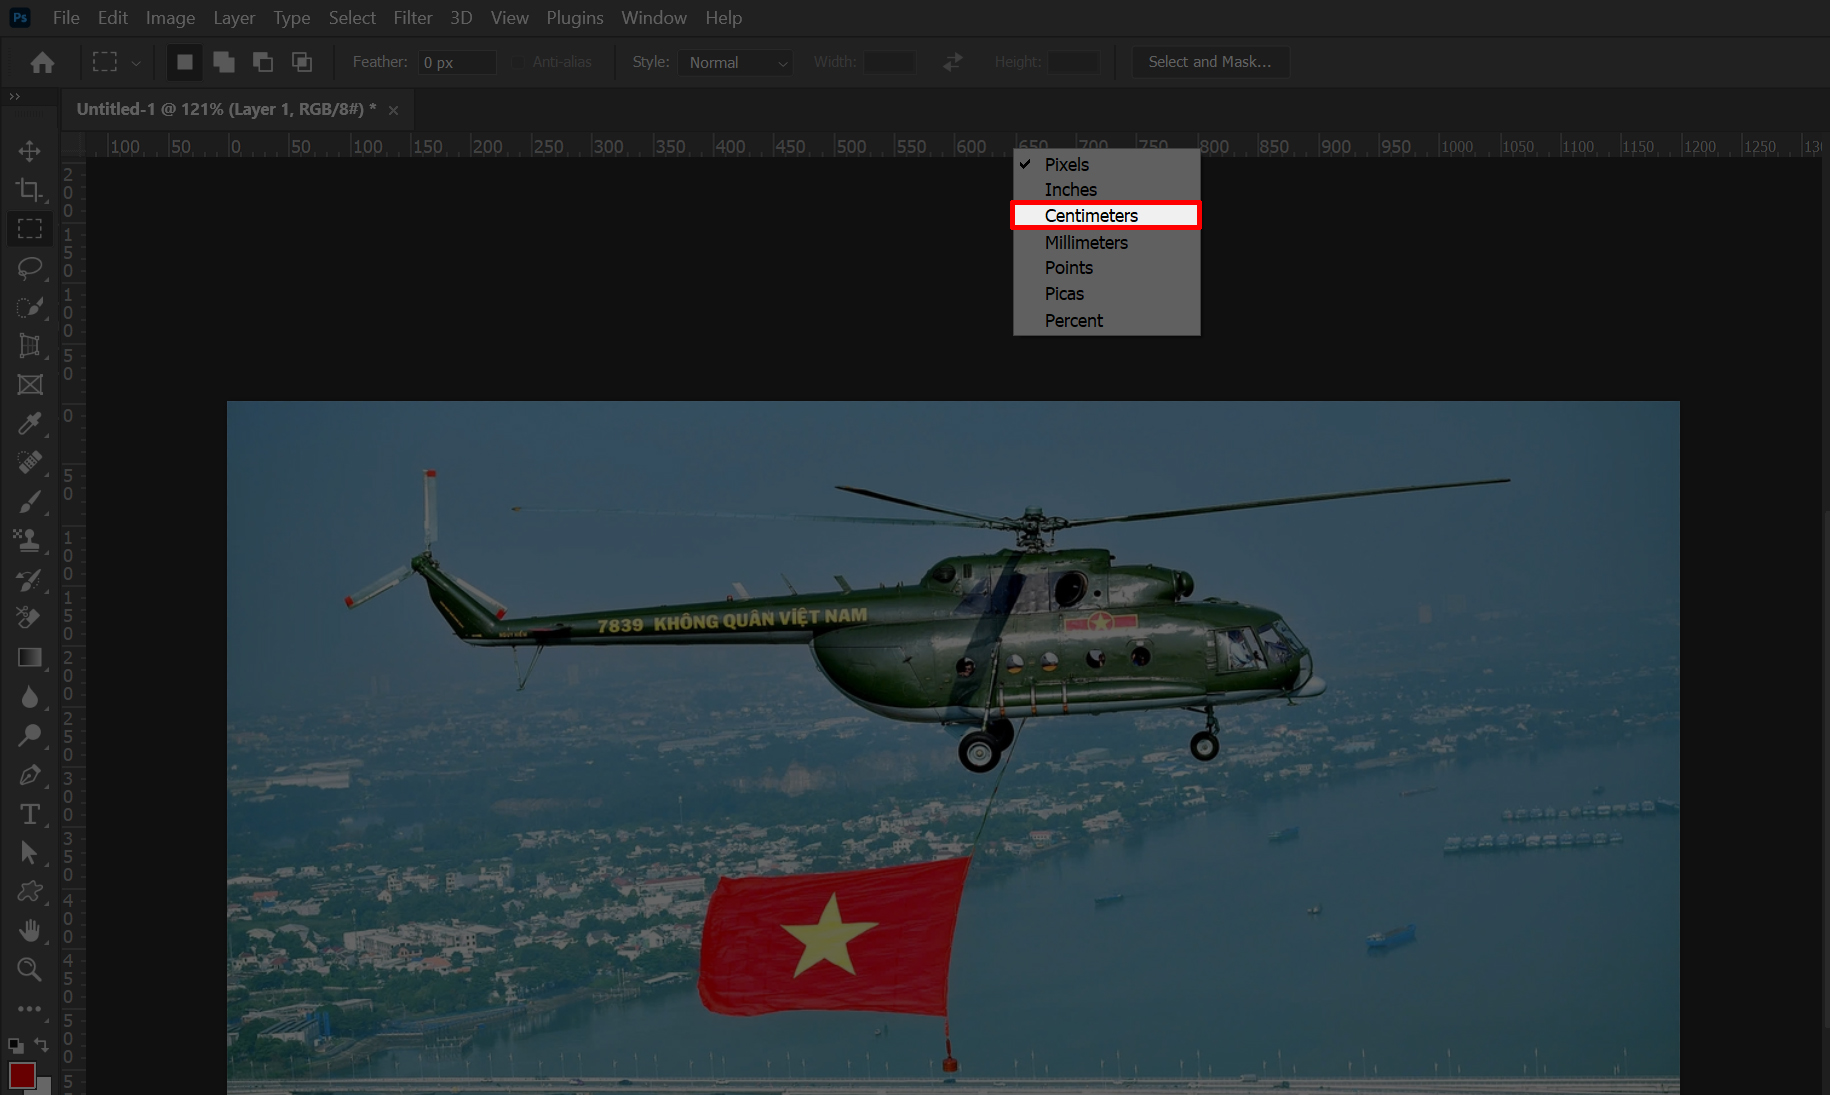Select the Dodge tool
Viewport: 1830px width, 1095px height.
point(30,736)
